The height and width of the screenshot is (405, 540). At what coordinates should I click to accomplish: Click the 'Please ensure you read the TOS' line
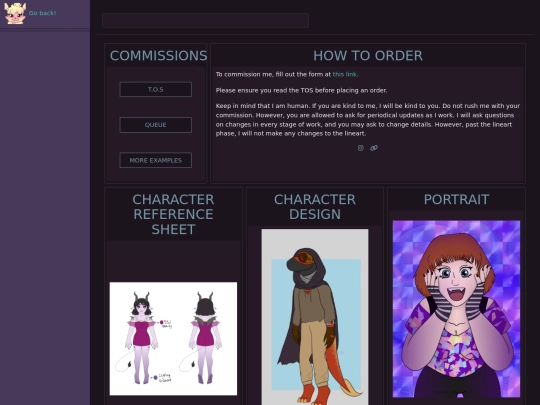[301, 90]
